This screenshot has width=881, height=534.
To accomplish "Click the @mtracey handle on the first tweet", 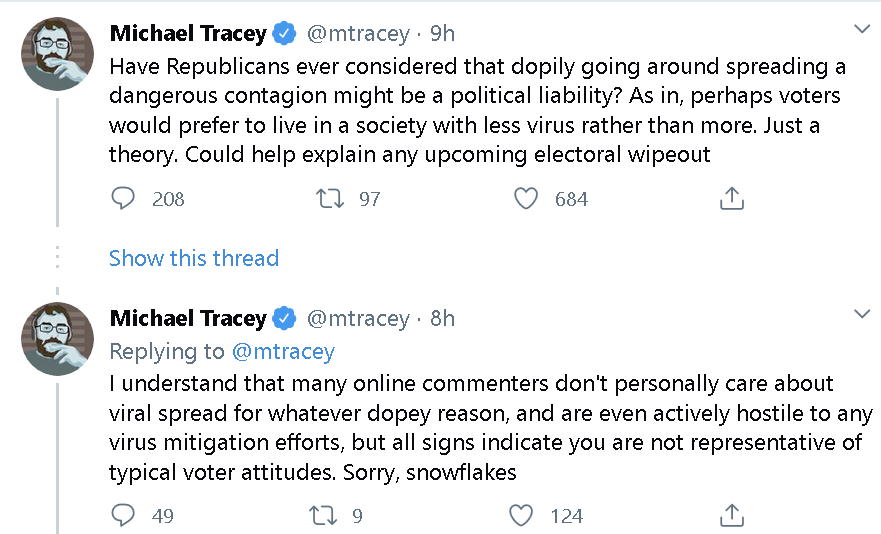I will tap(358, 34).
